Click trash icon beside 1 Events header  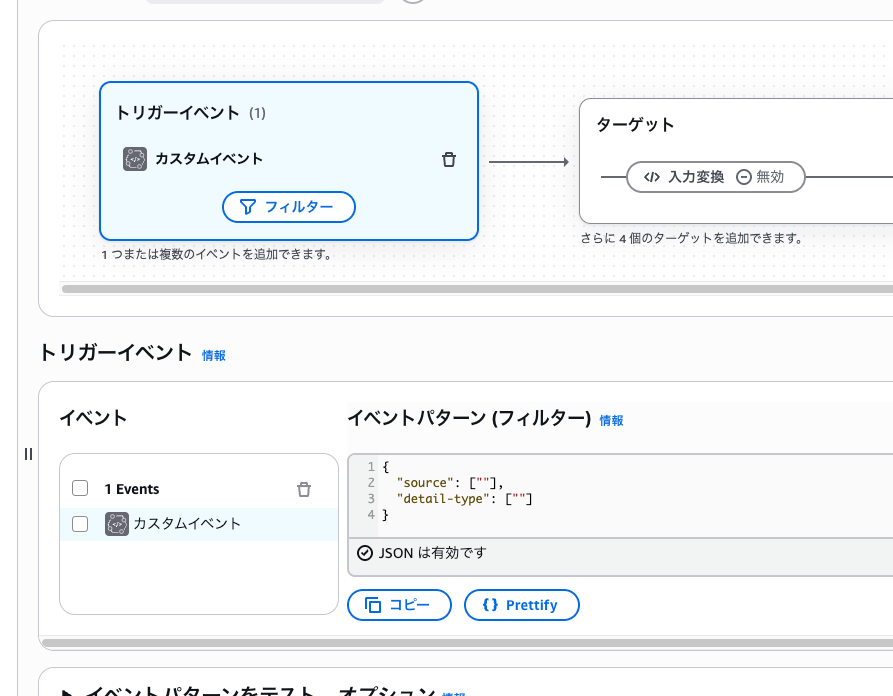(304, 489)
